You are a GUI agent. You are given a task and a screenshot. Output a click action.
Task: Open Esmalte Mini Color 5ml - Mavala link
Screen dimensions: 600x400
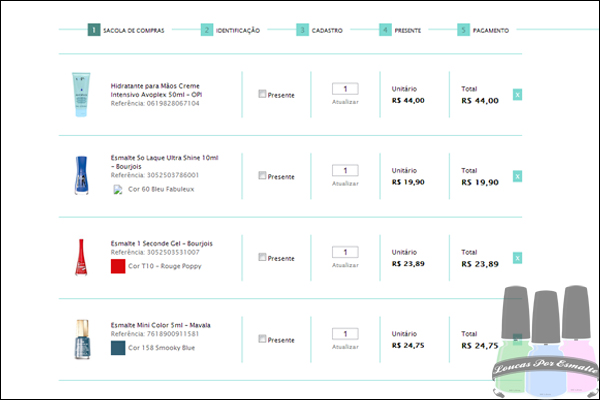coord(161,325)
